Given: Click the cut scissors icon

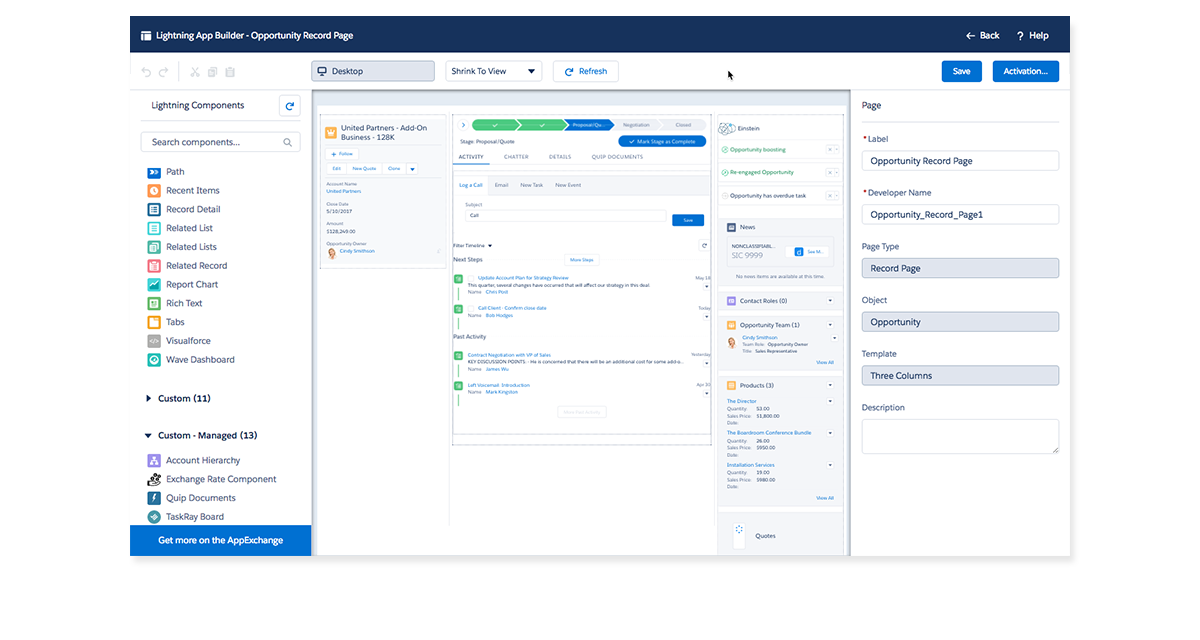Looking at the screenshot, I should (x=195, y=72).
